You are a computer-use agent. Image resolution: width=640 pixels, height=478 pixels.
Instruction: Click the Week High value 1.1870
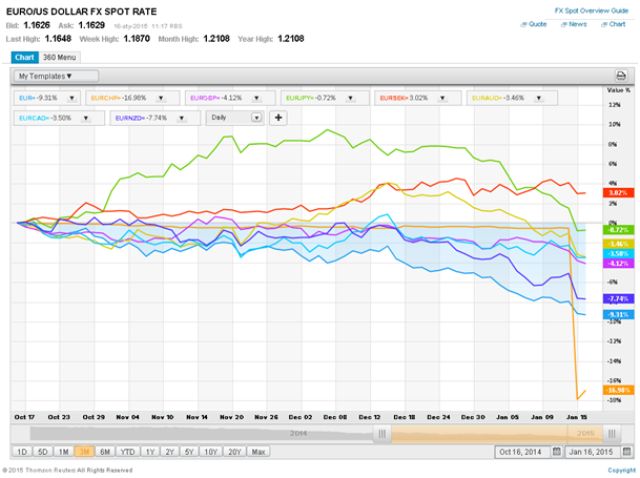click(136, 39)
